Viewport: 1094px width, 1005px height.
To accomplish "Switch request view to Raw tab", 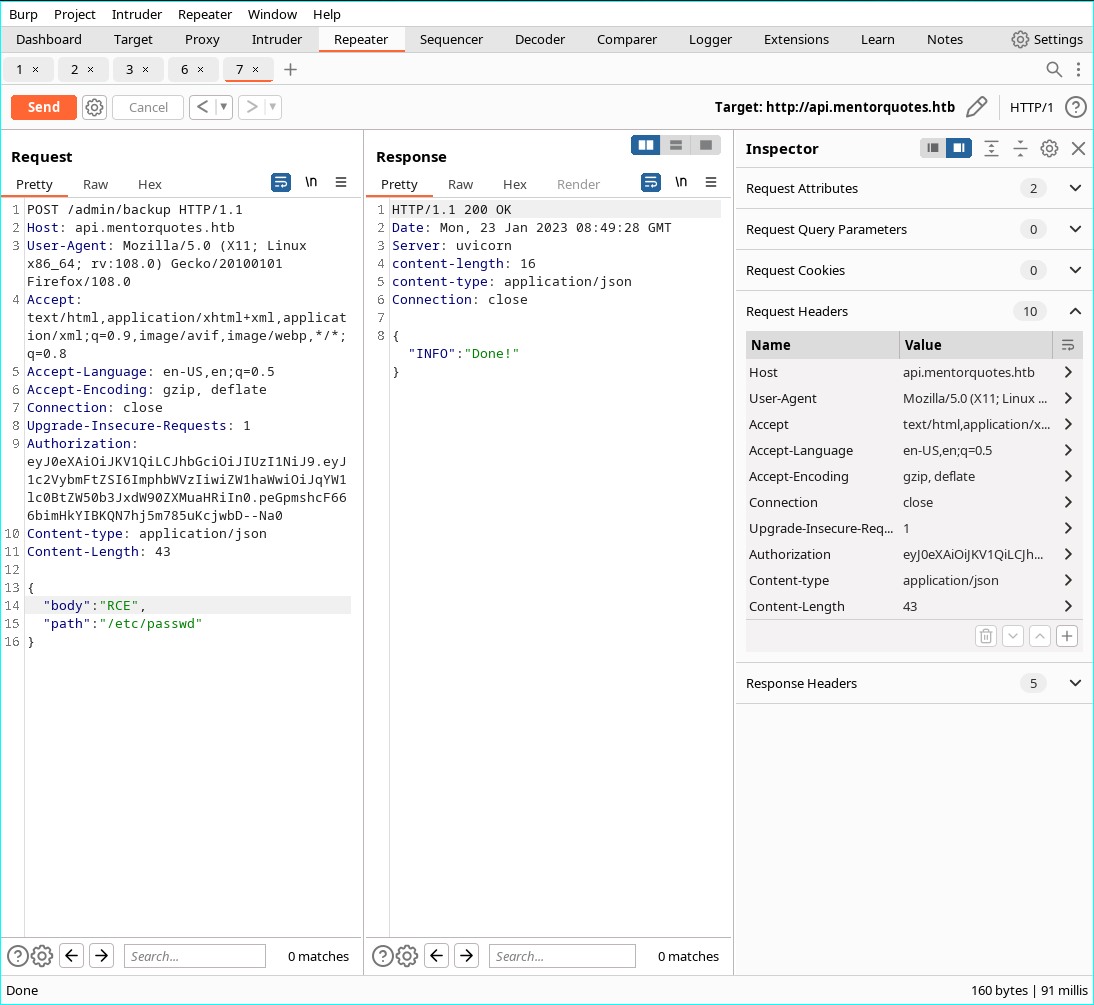I will click(96, 184).
